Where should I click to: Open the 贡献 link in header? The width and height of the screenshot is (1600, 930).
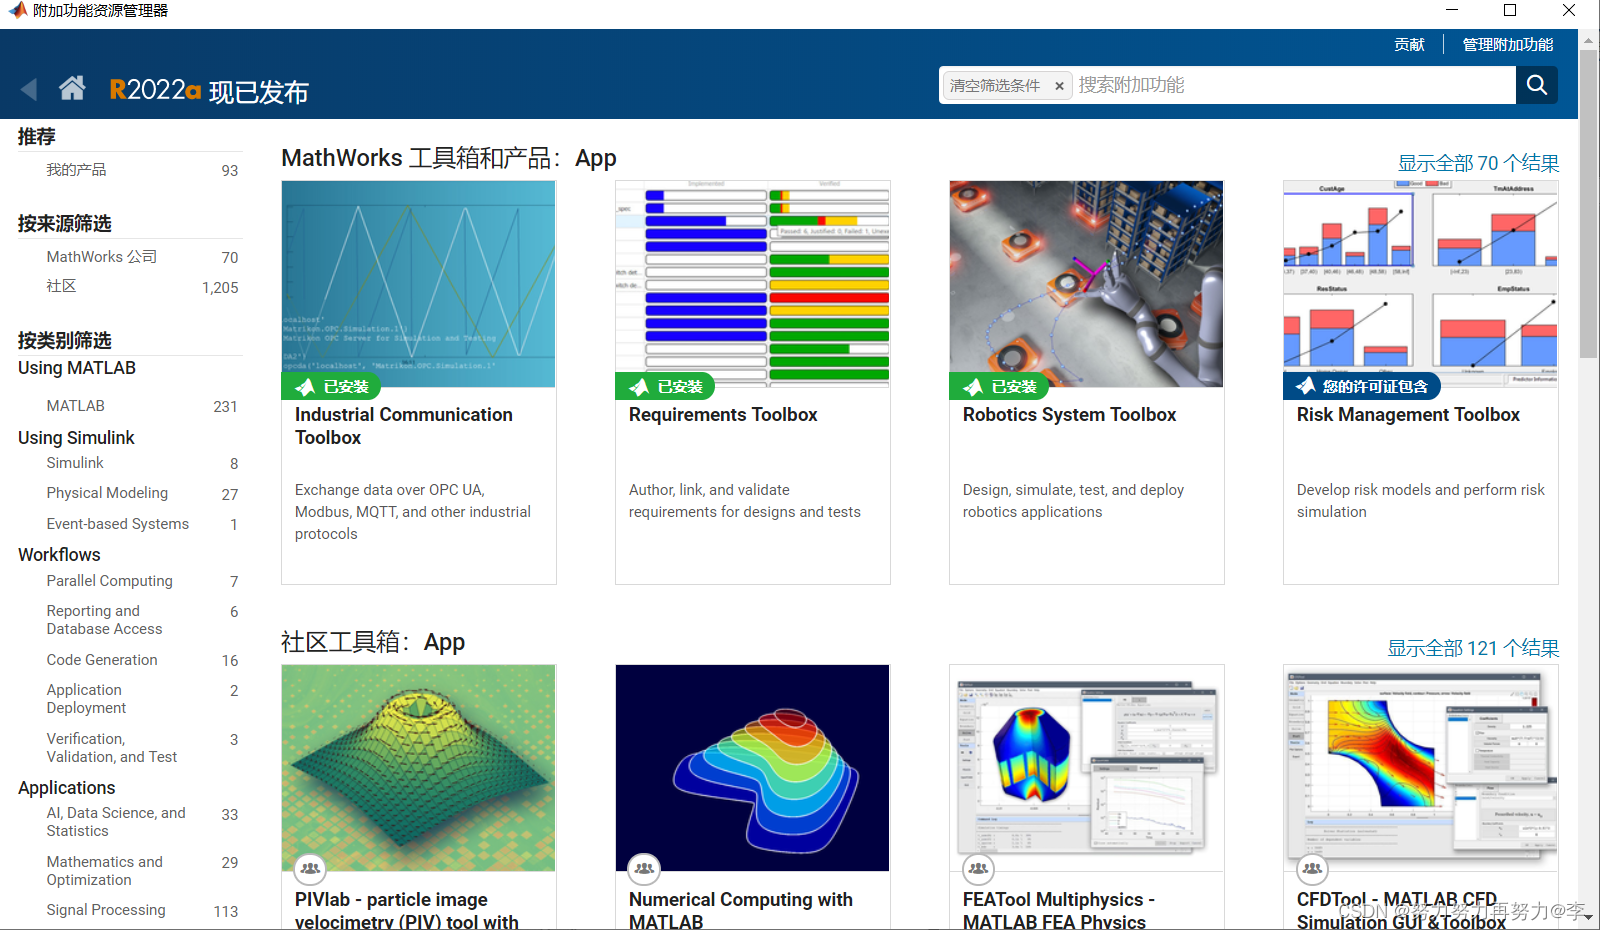[1409, 44]
